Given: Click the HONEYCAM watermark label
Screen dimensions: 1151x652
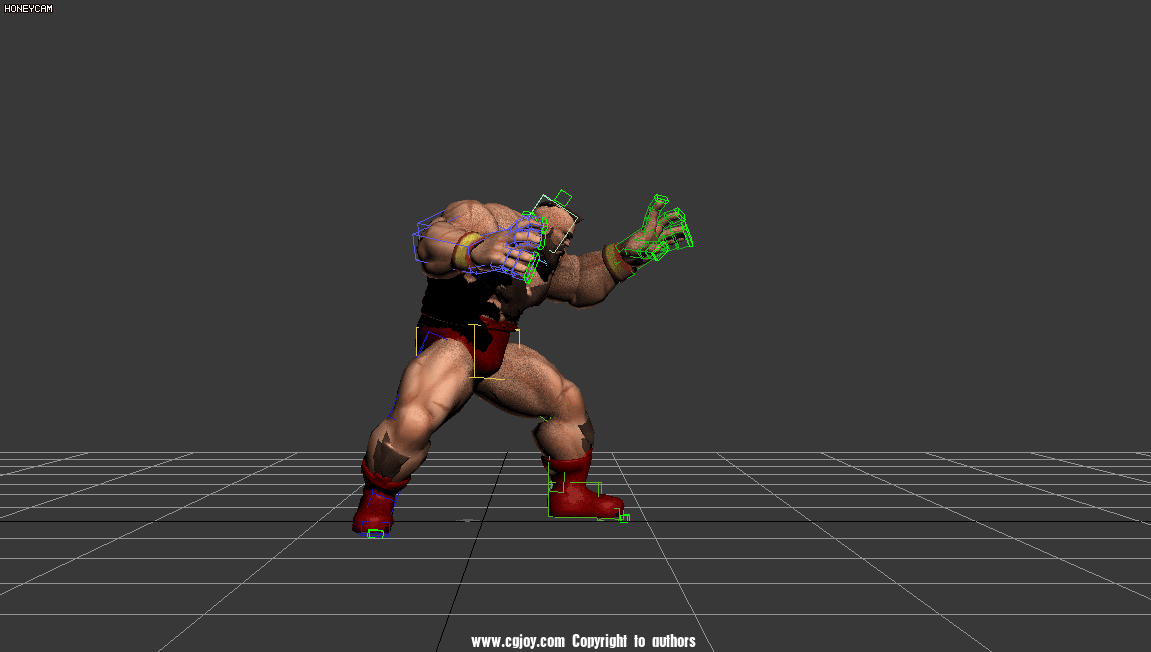Looking at the screenshot, I should coord(29,8).
